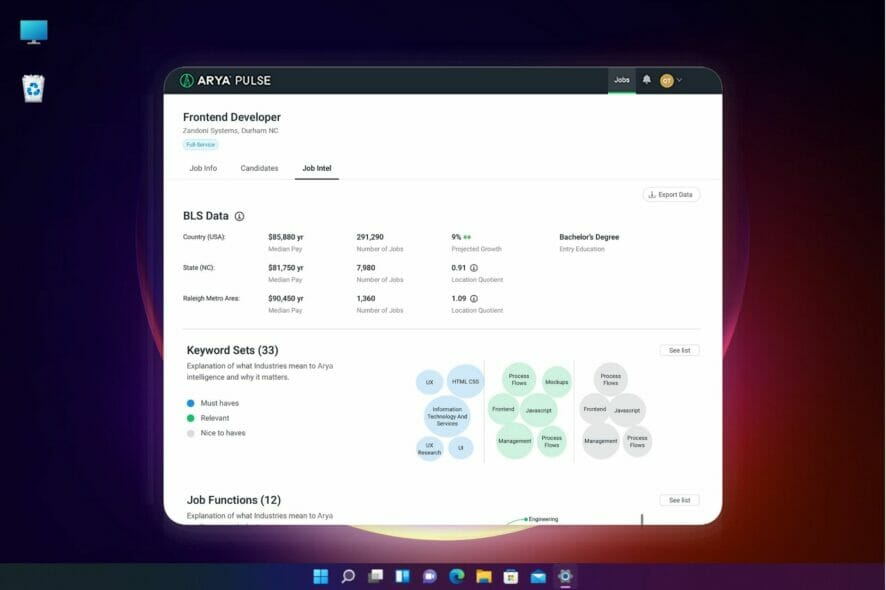Click info icon next to 1.09 quotient

[474, 298]
